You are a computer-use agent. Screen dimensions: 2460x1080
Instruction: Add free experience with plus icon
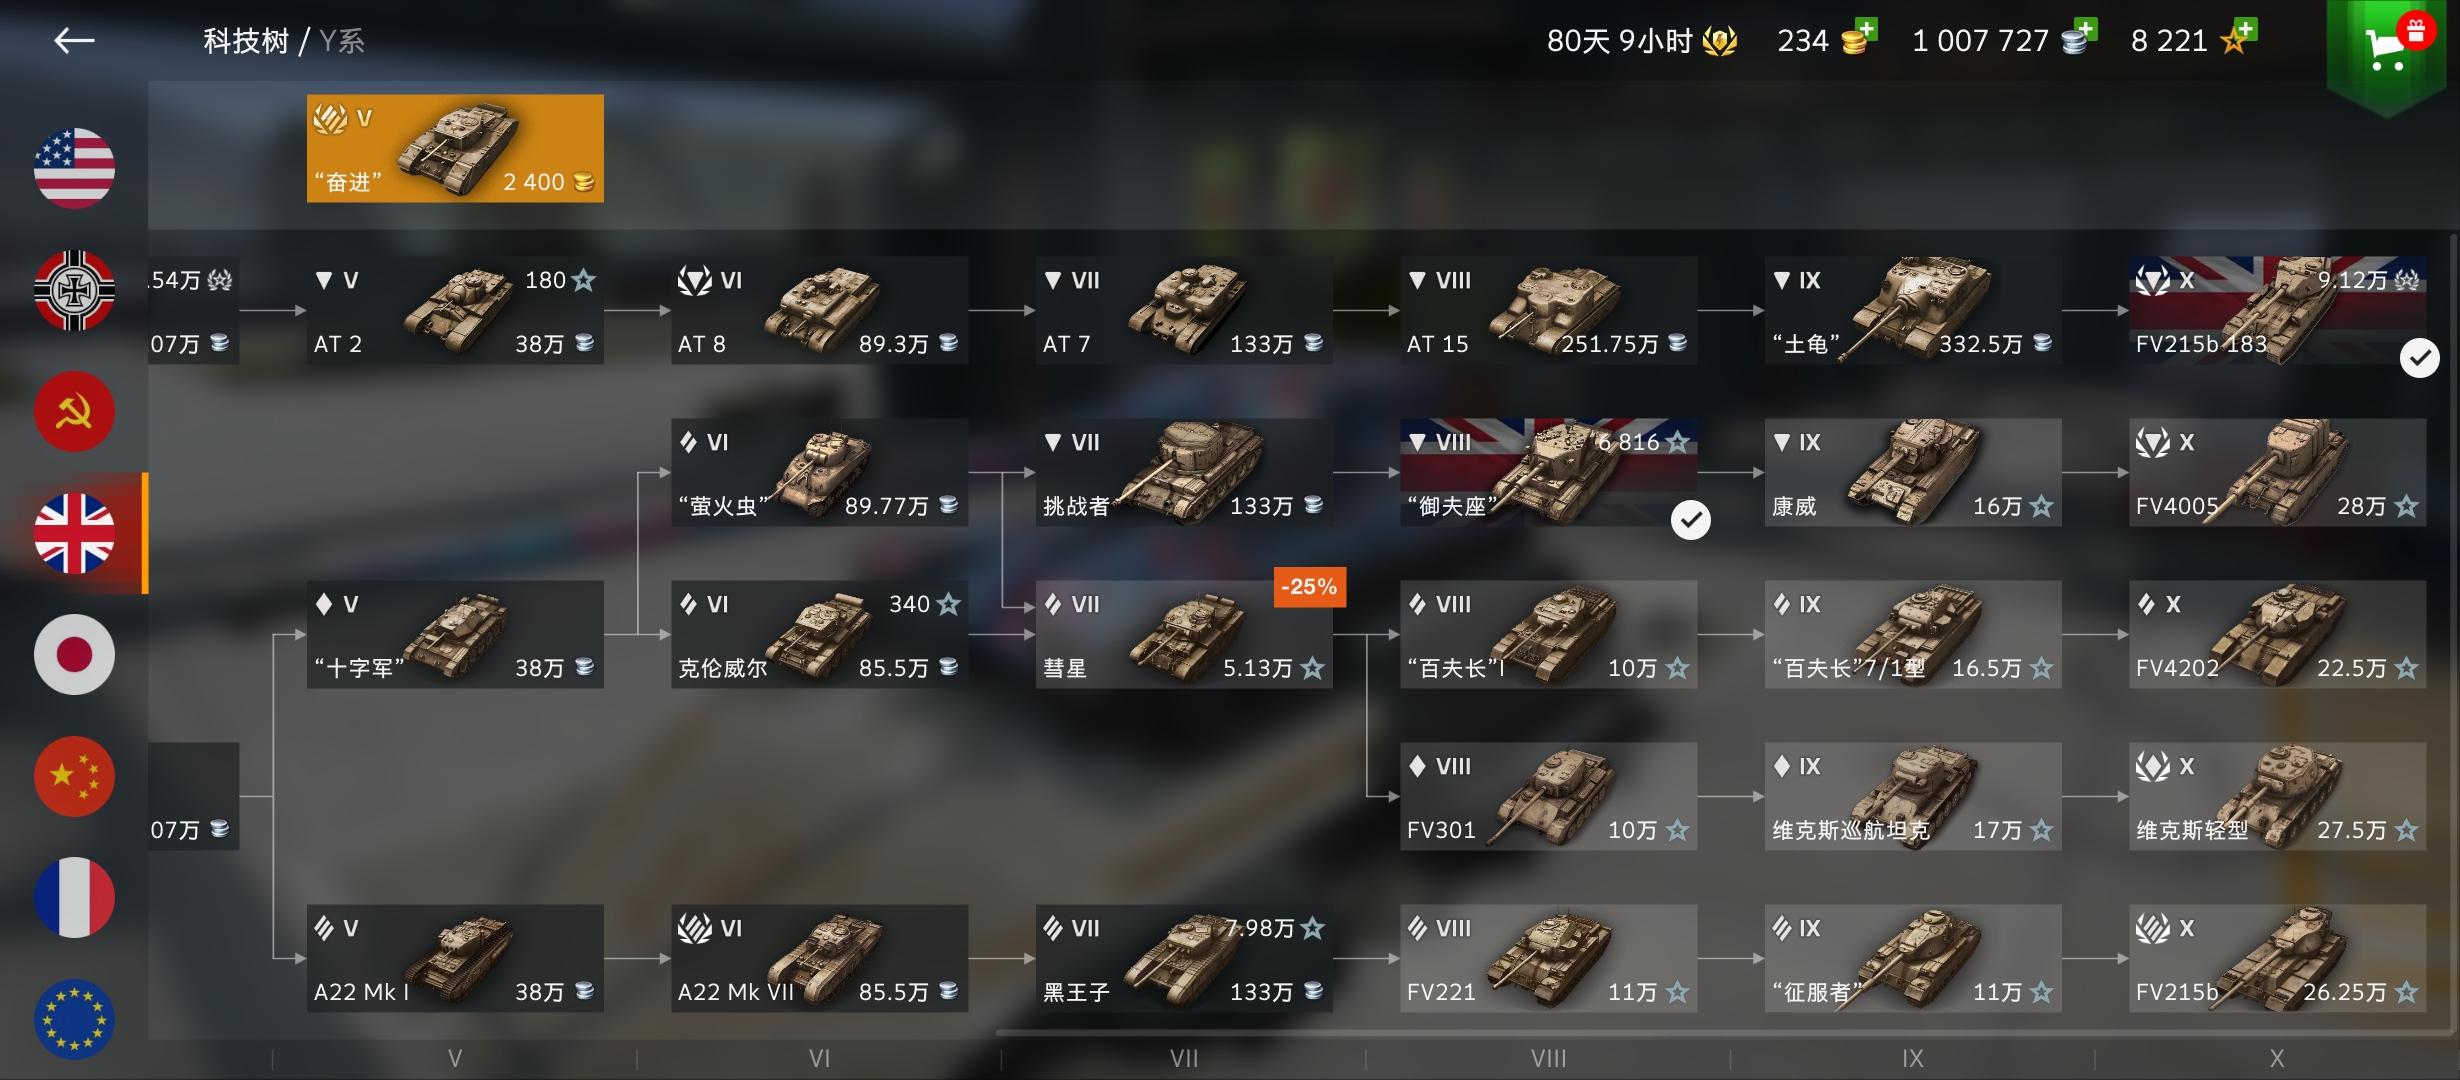click(2245, 28)
